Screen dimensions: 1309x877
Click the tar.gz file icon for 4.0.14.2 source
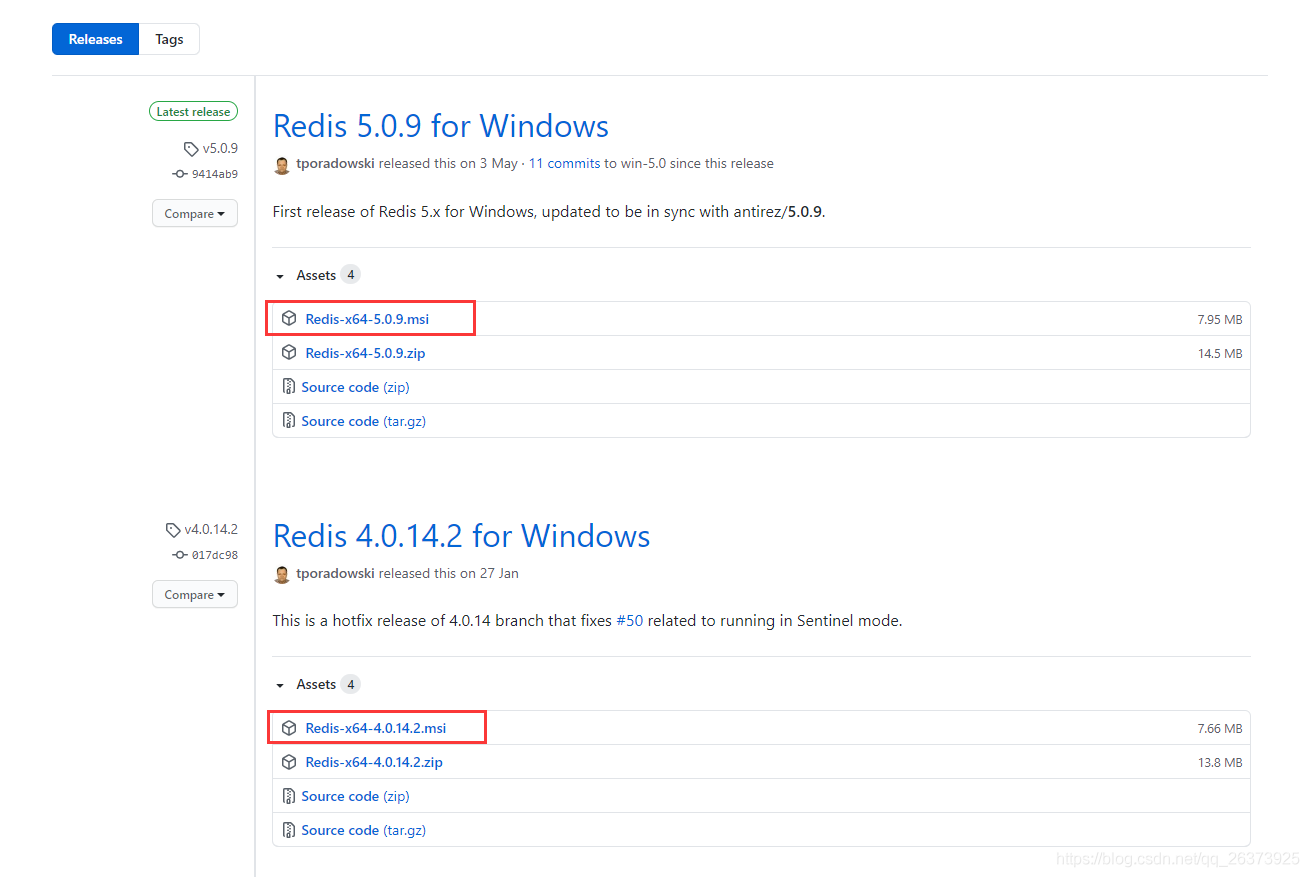(x=289, y=830)
